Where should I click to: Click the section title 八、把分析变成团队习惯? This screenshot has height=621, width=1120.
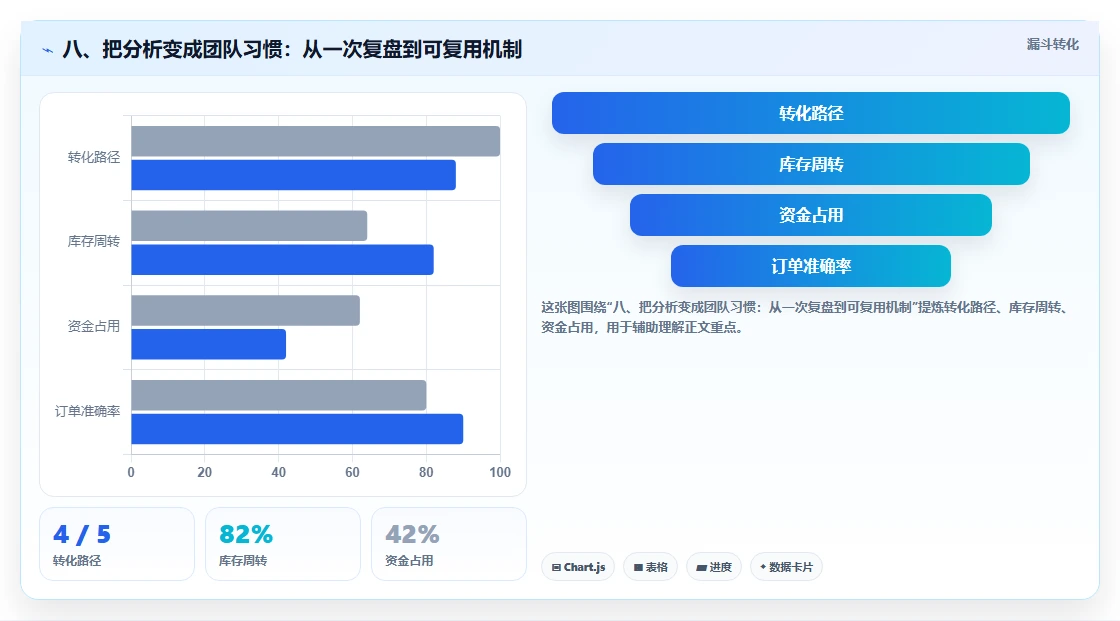click(292, 49)
